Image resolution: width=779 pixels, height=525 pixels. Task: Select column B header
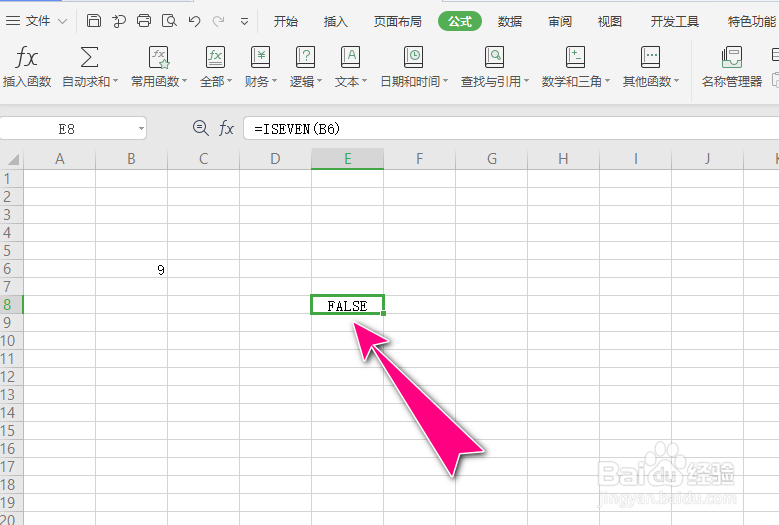[131, 159]
